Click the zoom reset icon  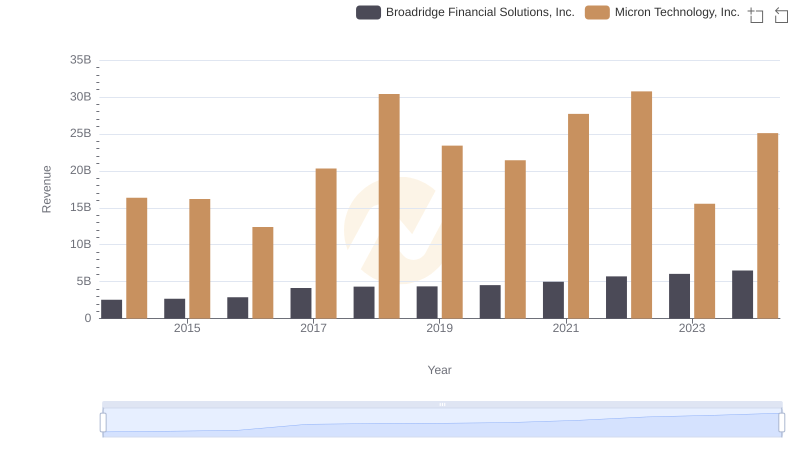tap(781, 15)
